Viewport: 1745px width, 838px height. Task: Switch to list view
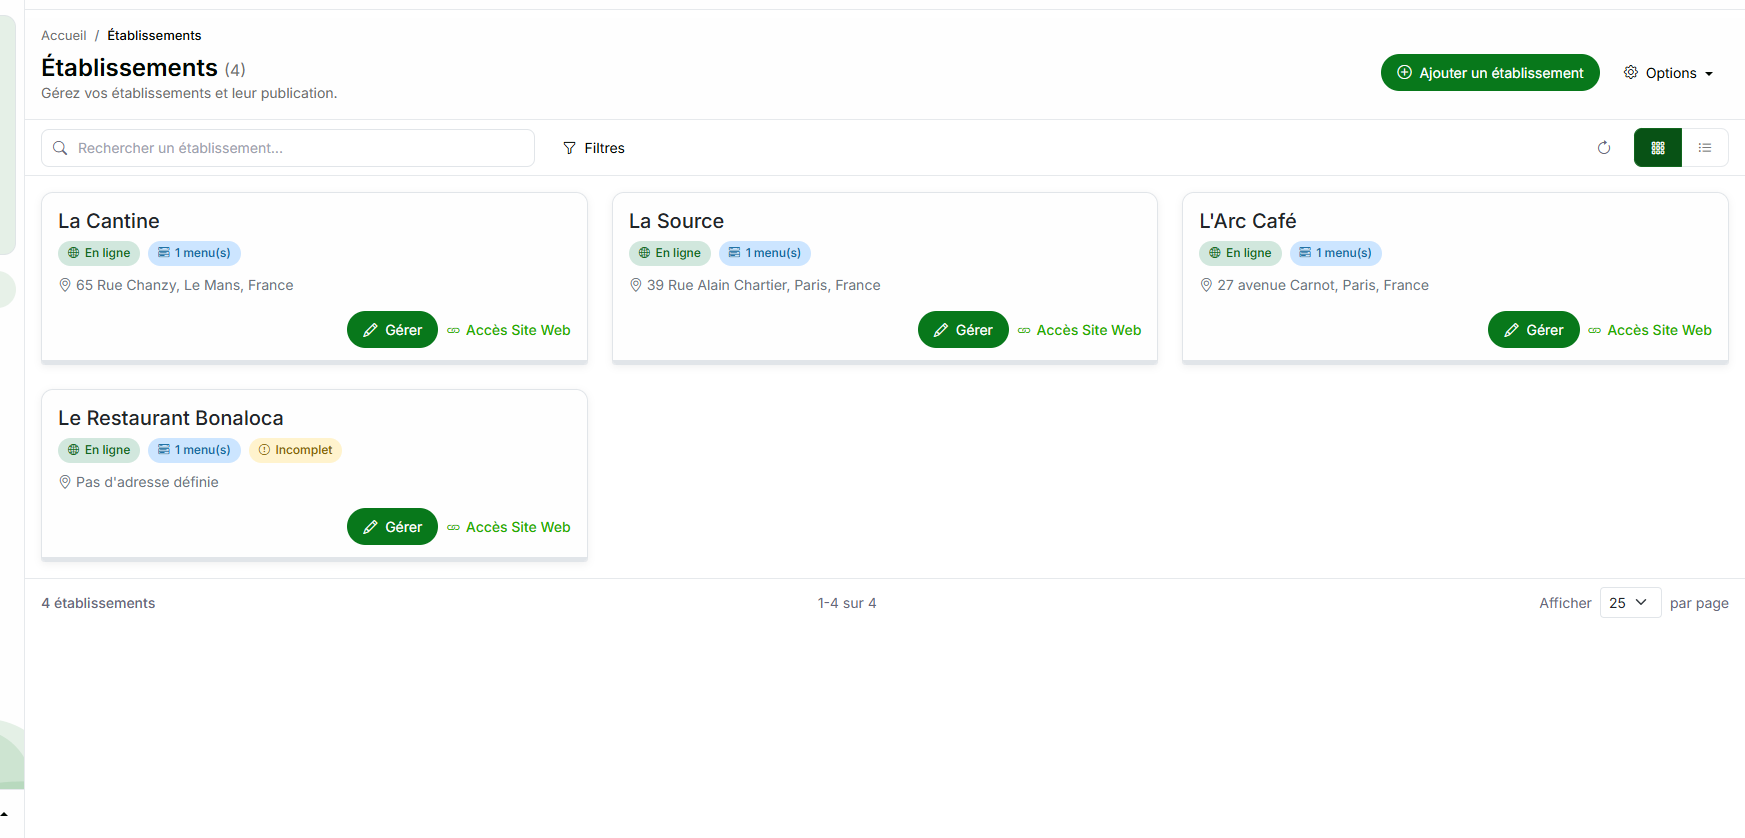[x=1705, y=148]
